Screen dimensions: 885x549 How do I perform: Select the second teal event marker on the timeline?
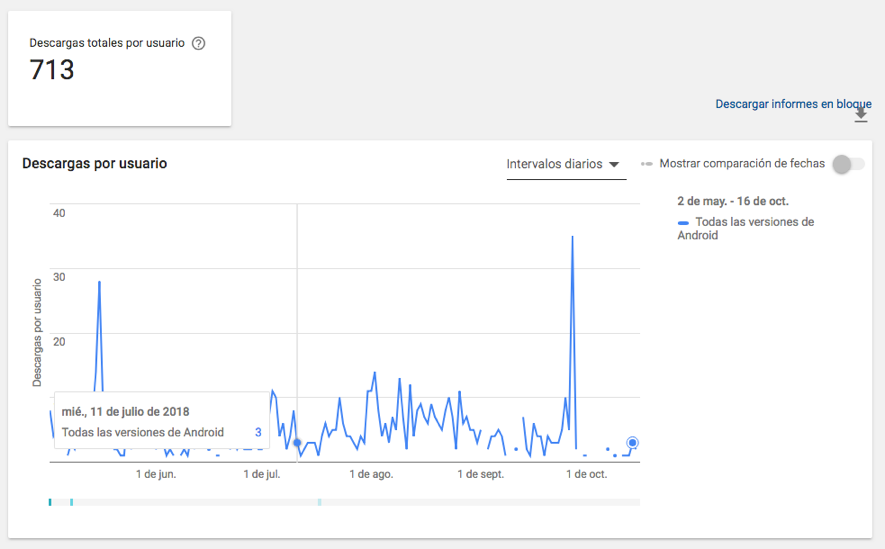[71, 502]
